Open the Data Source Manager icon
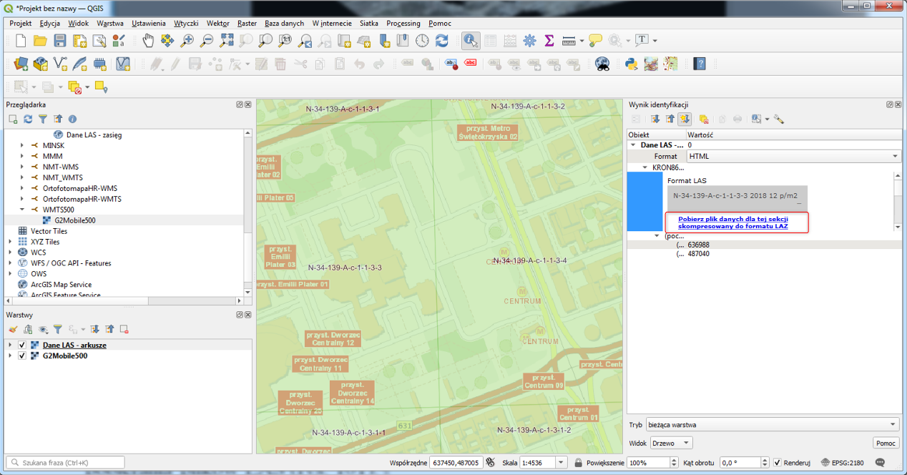Viewport: 907px width, 475px height. tap(21, 64)
